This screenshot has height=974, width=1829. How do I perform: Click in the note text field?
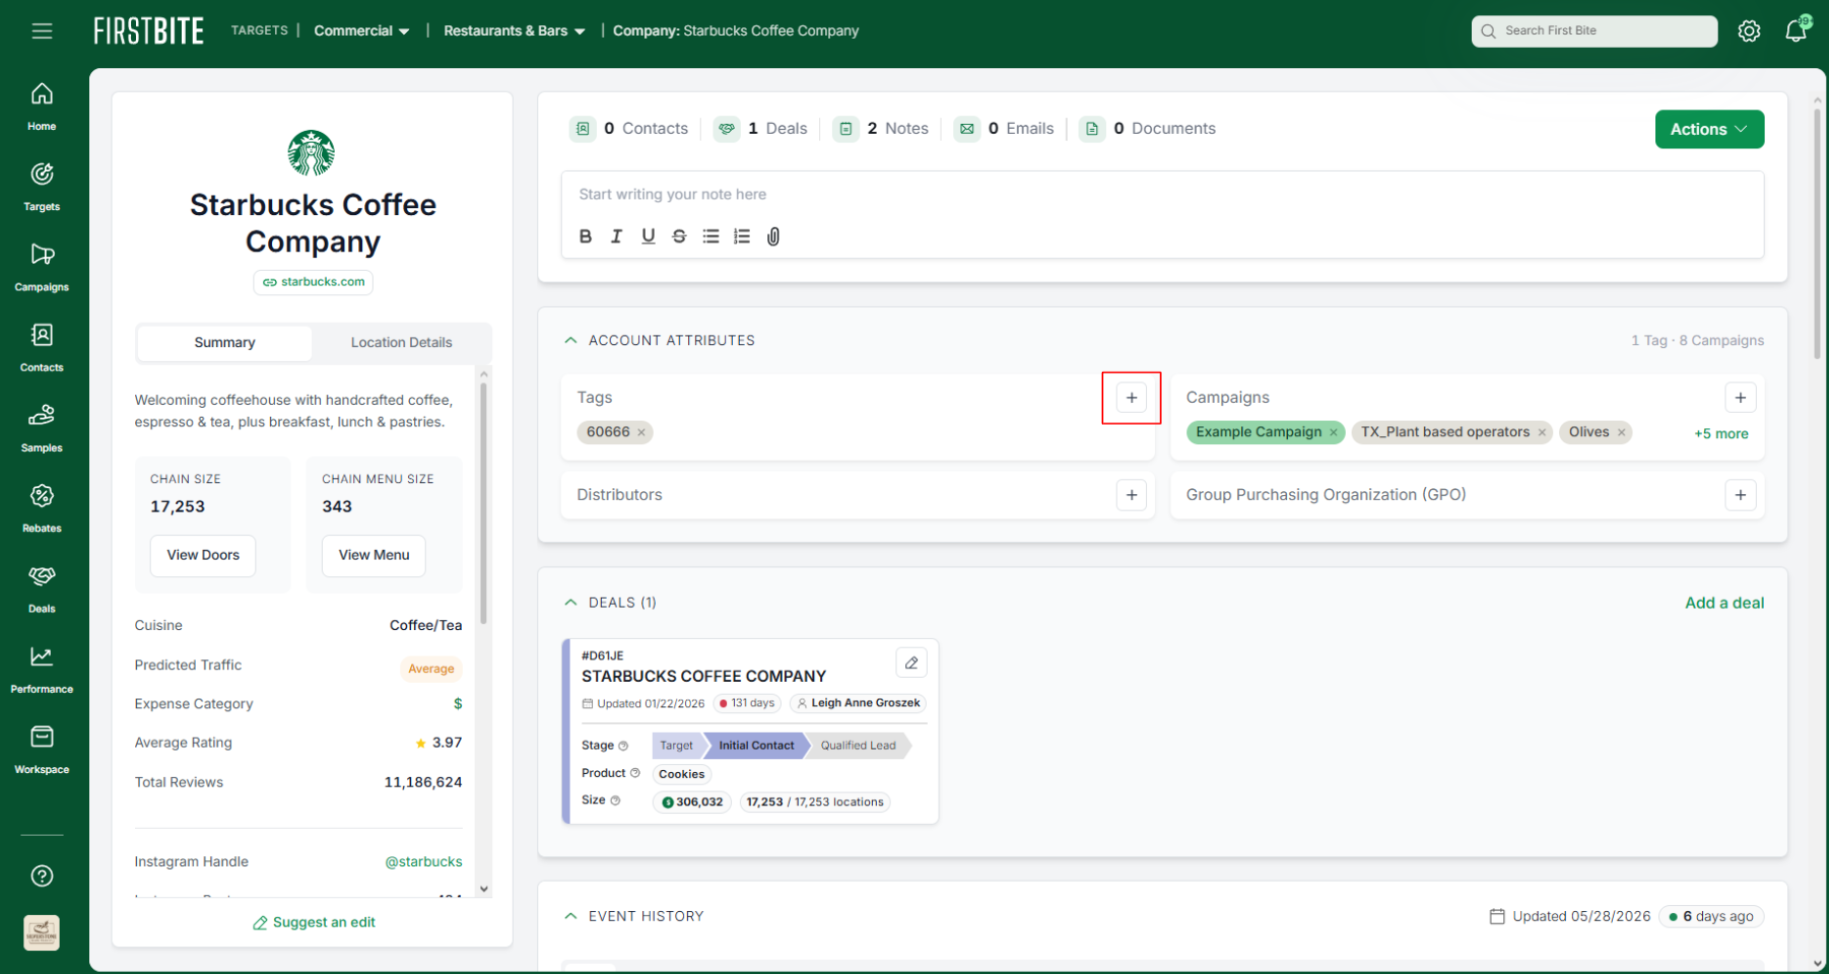tap(1162, 195)
